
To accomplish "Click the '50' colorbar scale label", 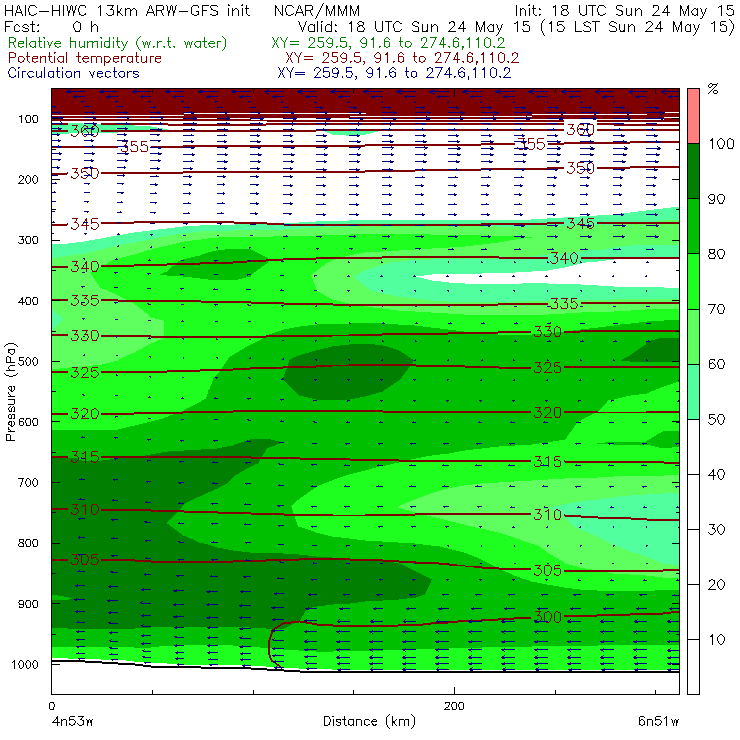I will [x=716, y=419].
